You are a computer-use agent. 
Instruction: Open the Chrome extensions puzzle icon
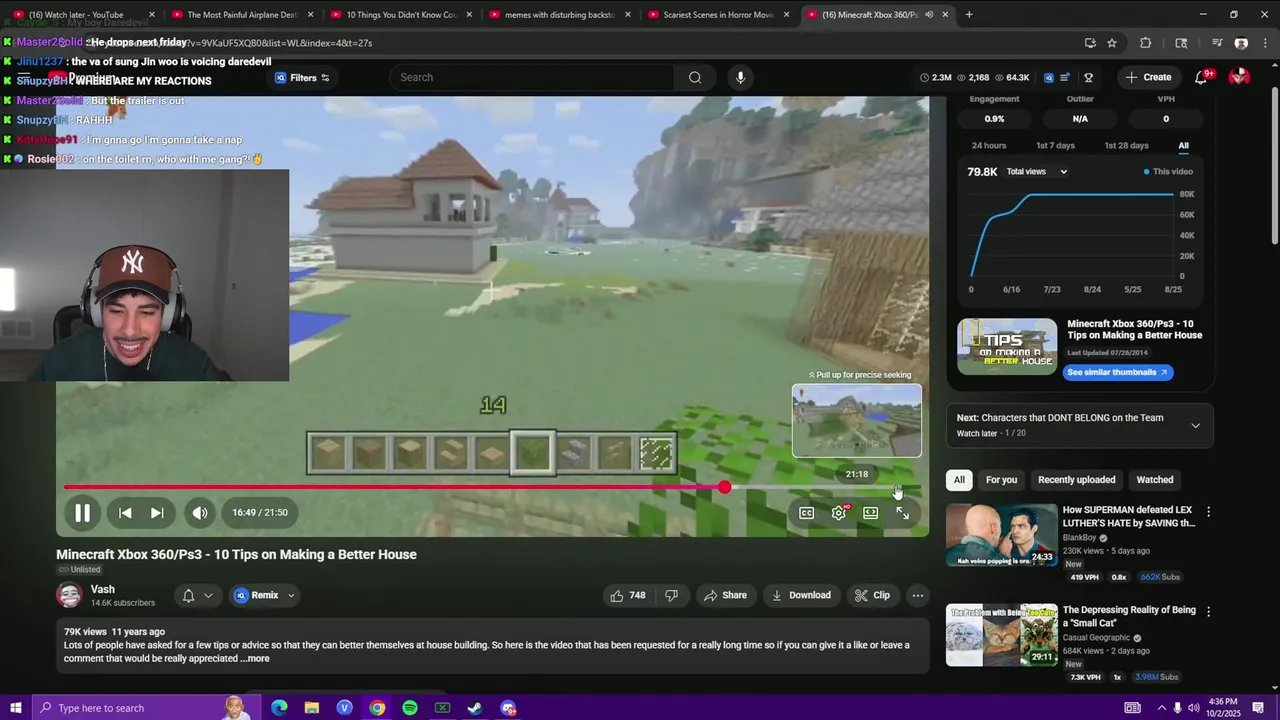[1146, 43]
